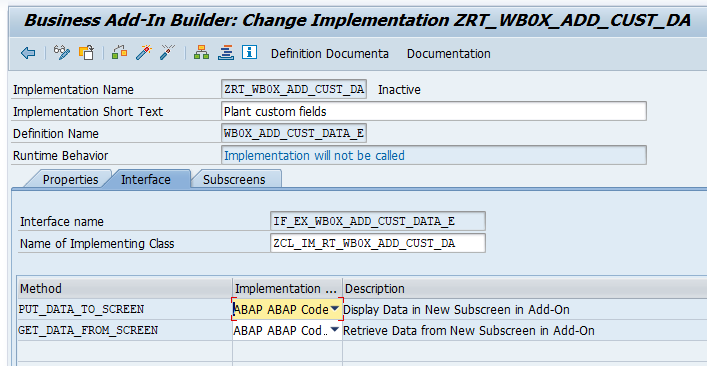
Task: Click the Method column header
Action: [125, 288]
